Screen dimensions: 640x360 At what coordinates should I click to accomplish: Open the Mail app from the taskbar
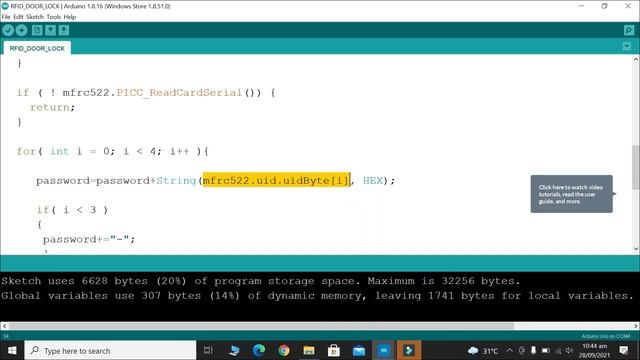359,350
